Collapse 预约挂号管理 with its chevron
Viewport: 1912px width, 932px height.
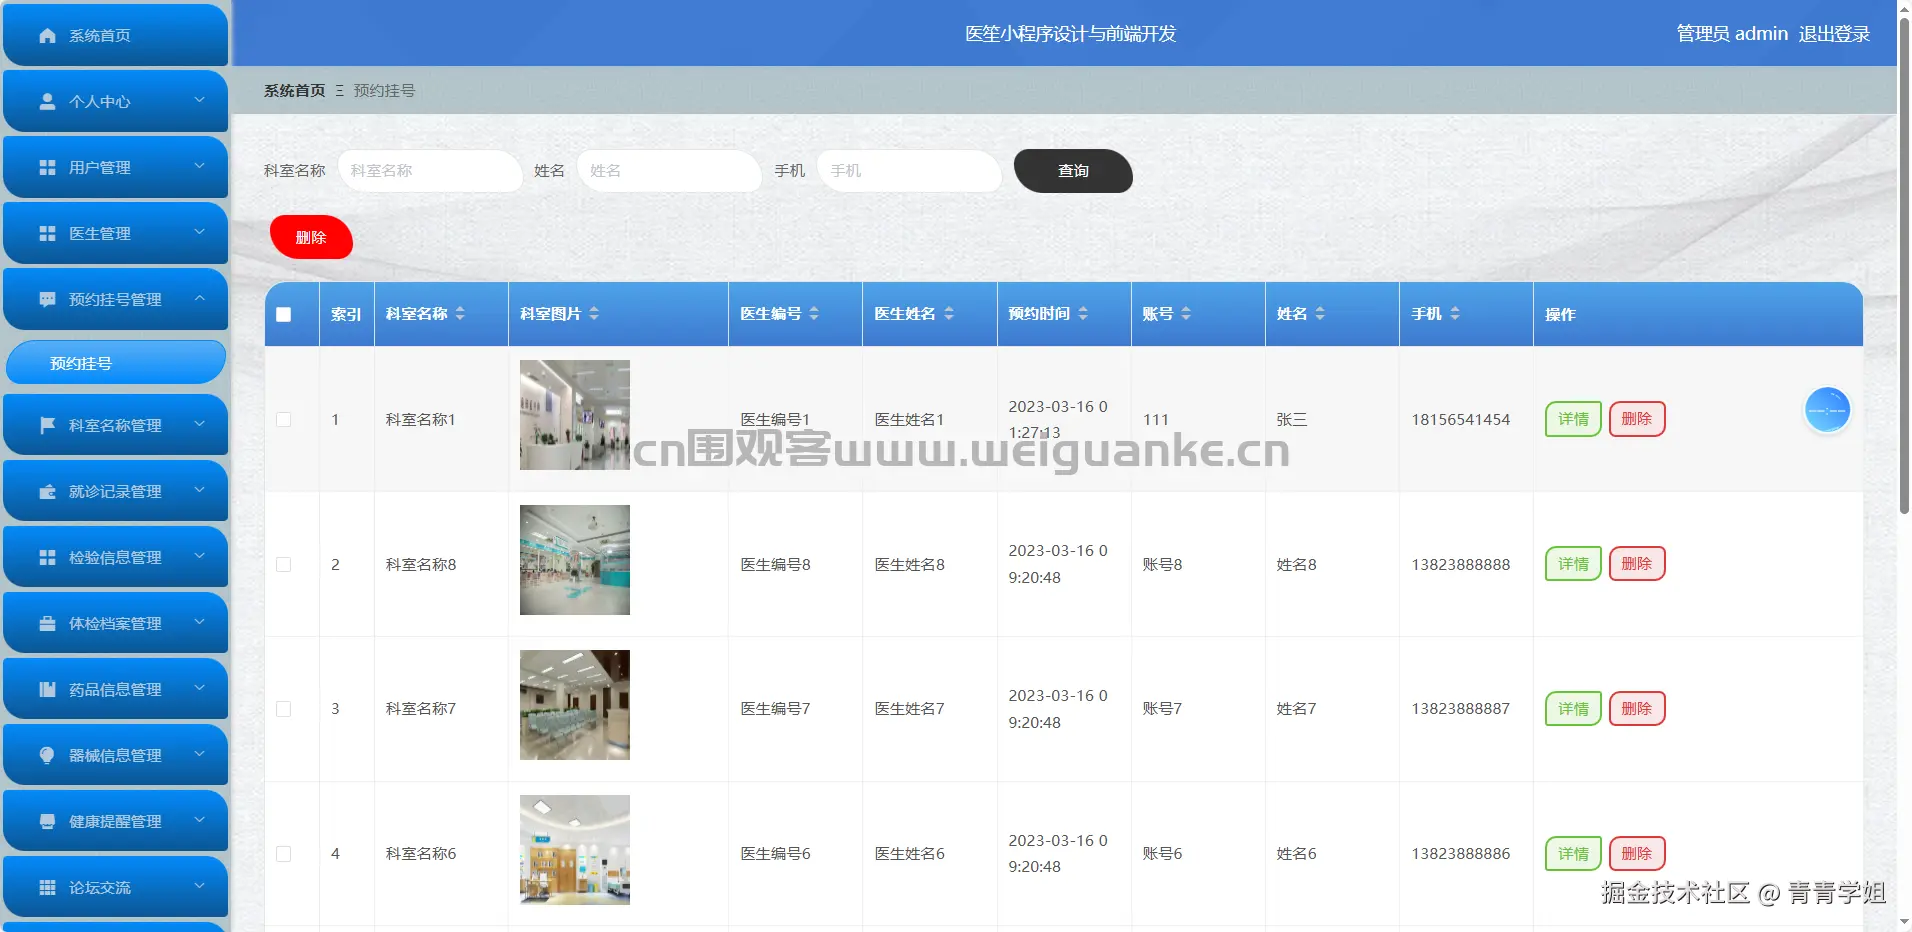pos(199,298)
